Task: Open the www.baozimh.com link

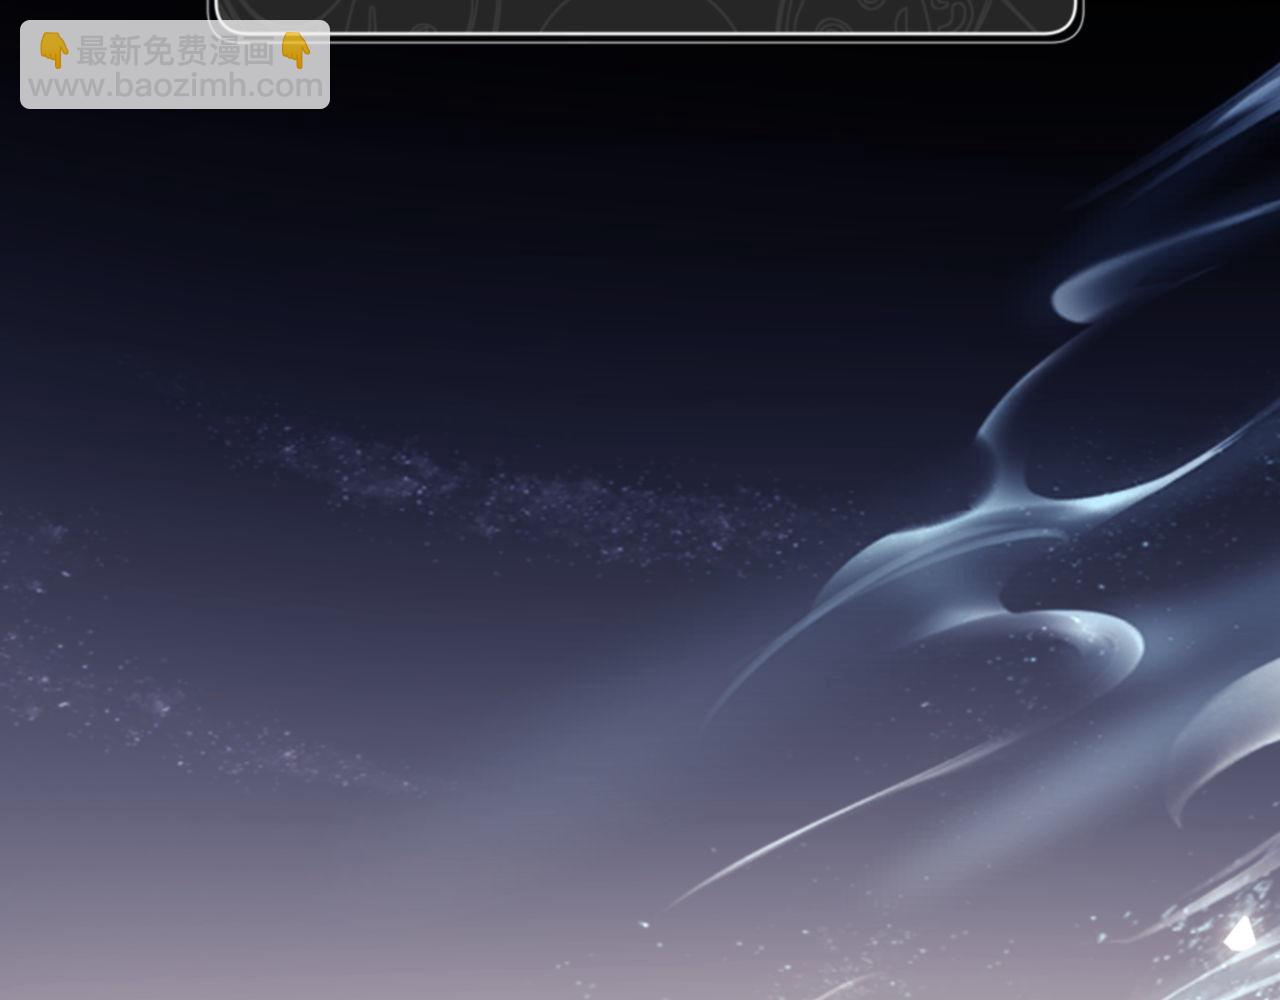Action: [175, 86]
